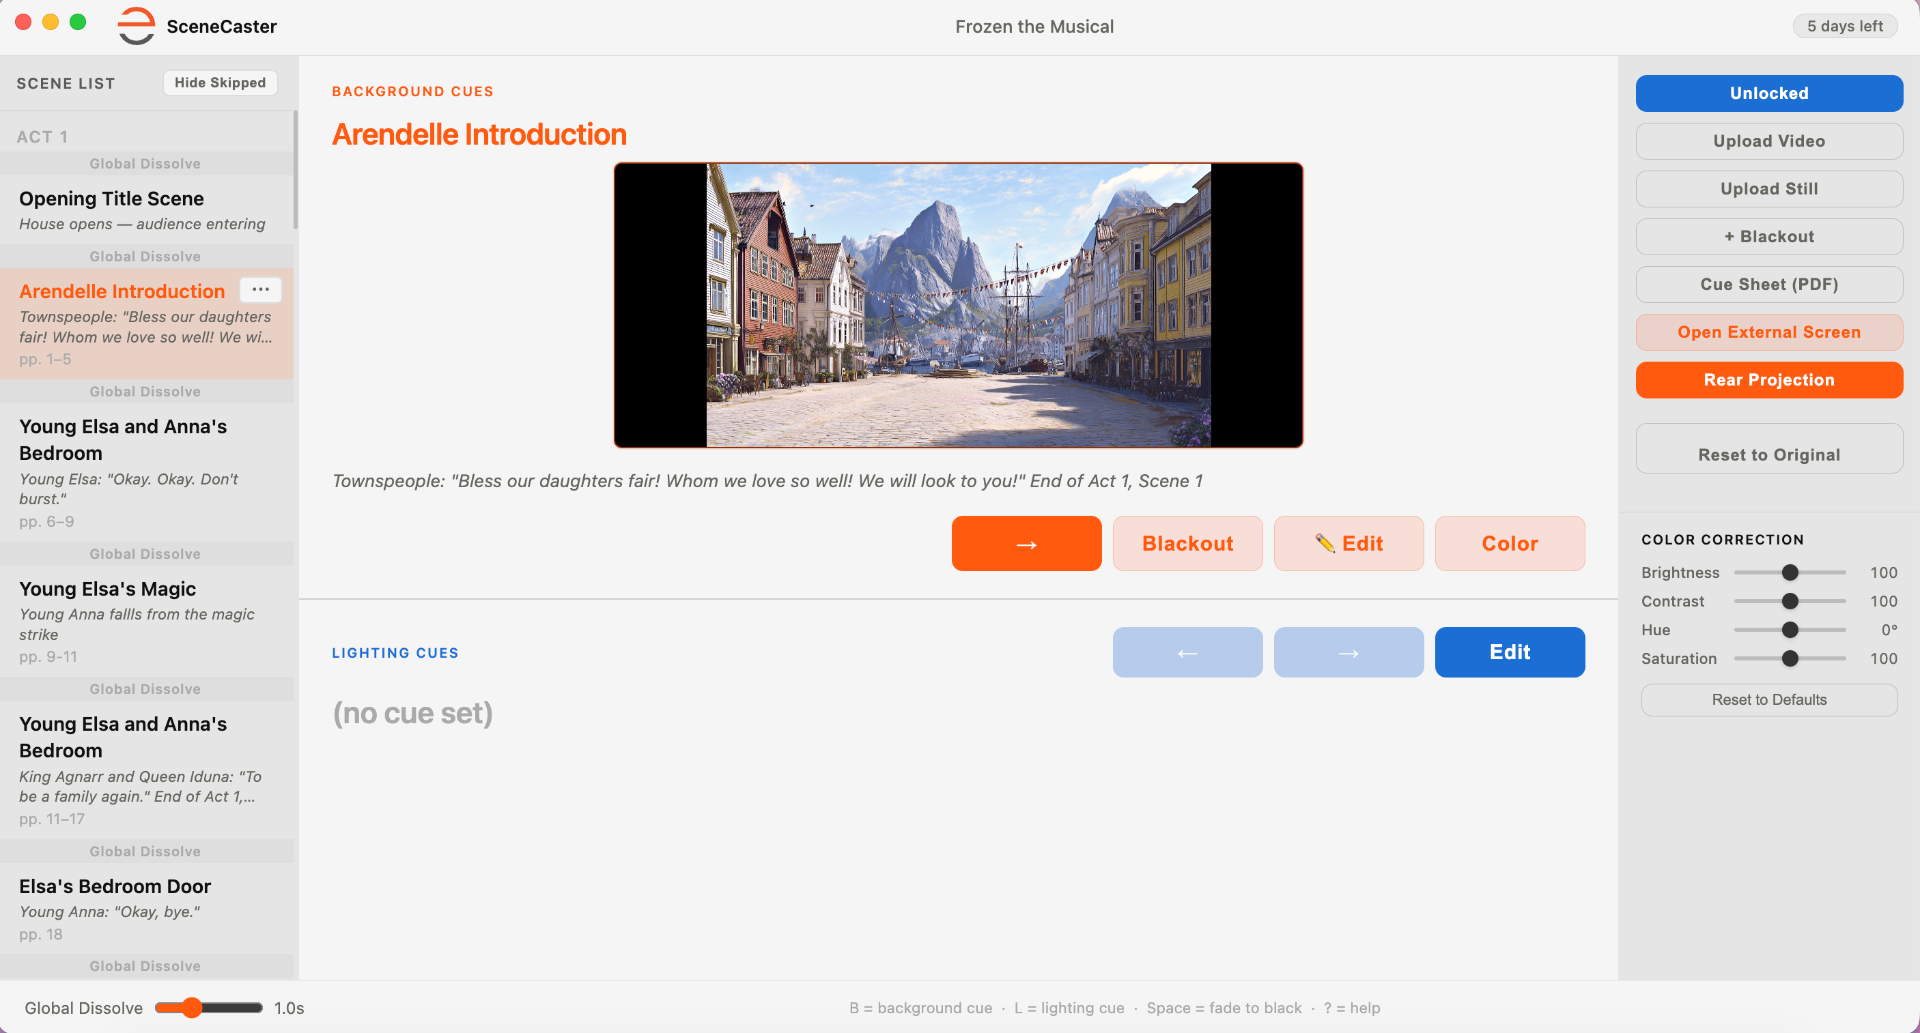
Task: Click the 'B = background cue' hint
Action: click(921, 1008)
